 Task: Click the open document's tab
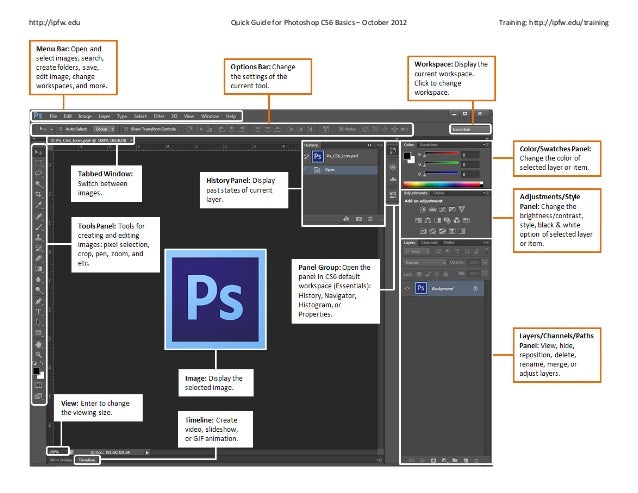(90, 140)
